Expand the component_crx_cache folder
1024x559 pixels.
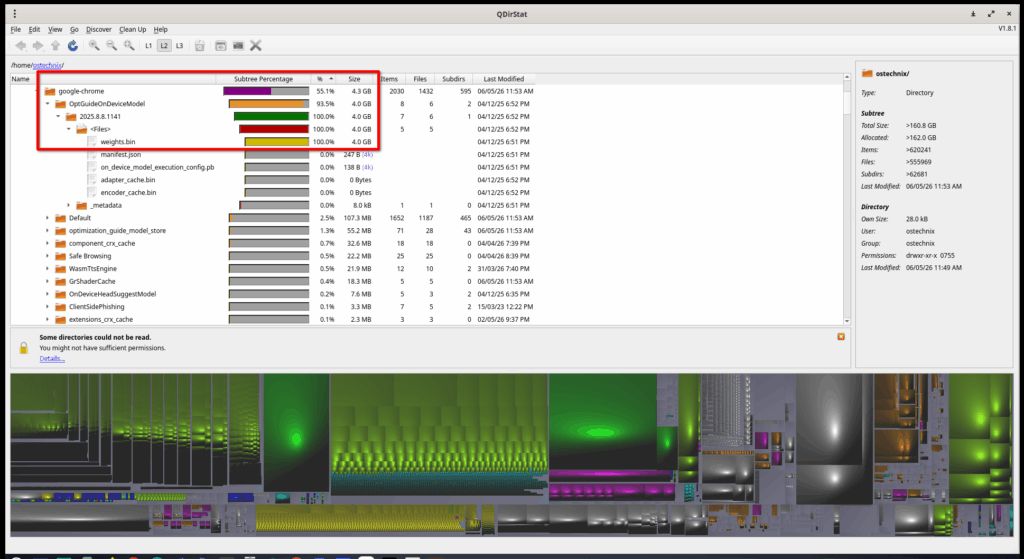click(x=48, y=244)
